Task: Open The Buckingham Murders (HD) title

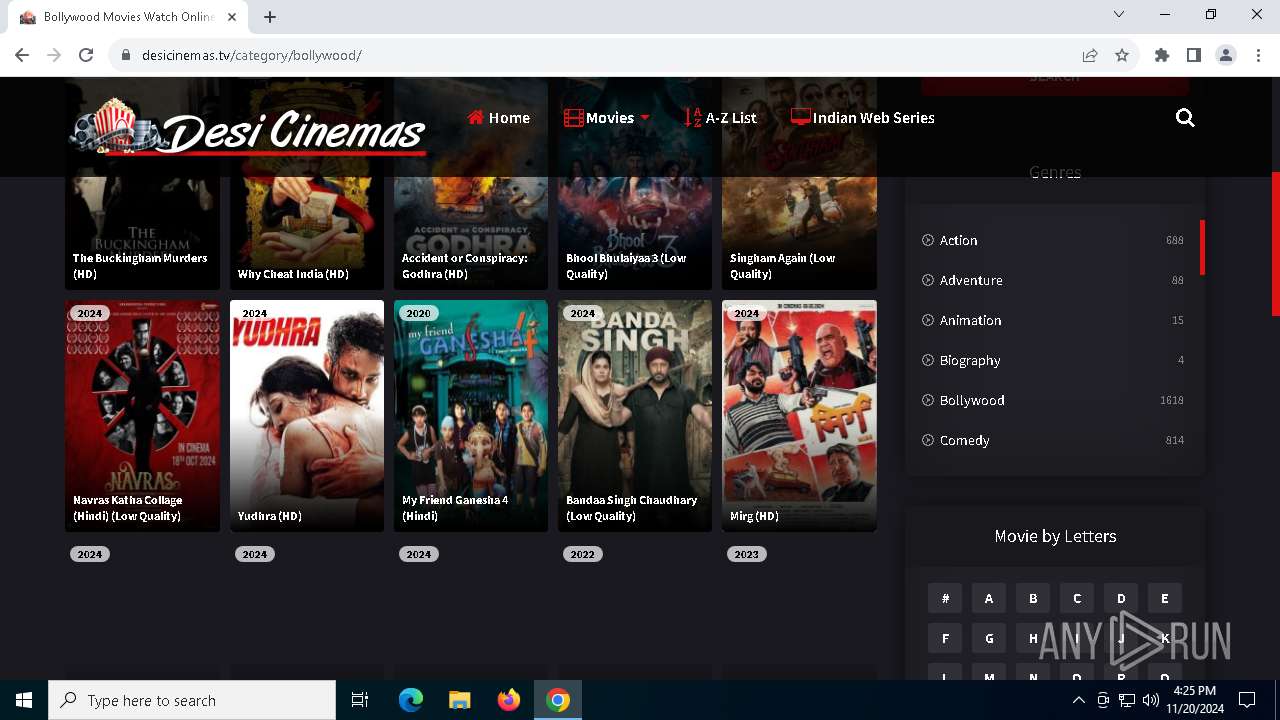Action: click(140, 266)
